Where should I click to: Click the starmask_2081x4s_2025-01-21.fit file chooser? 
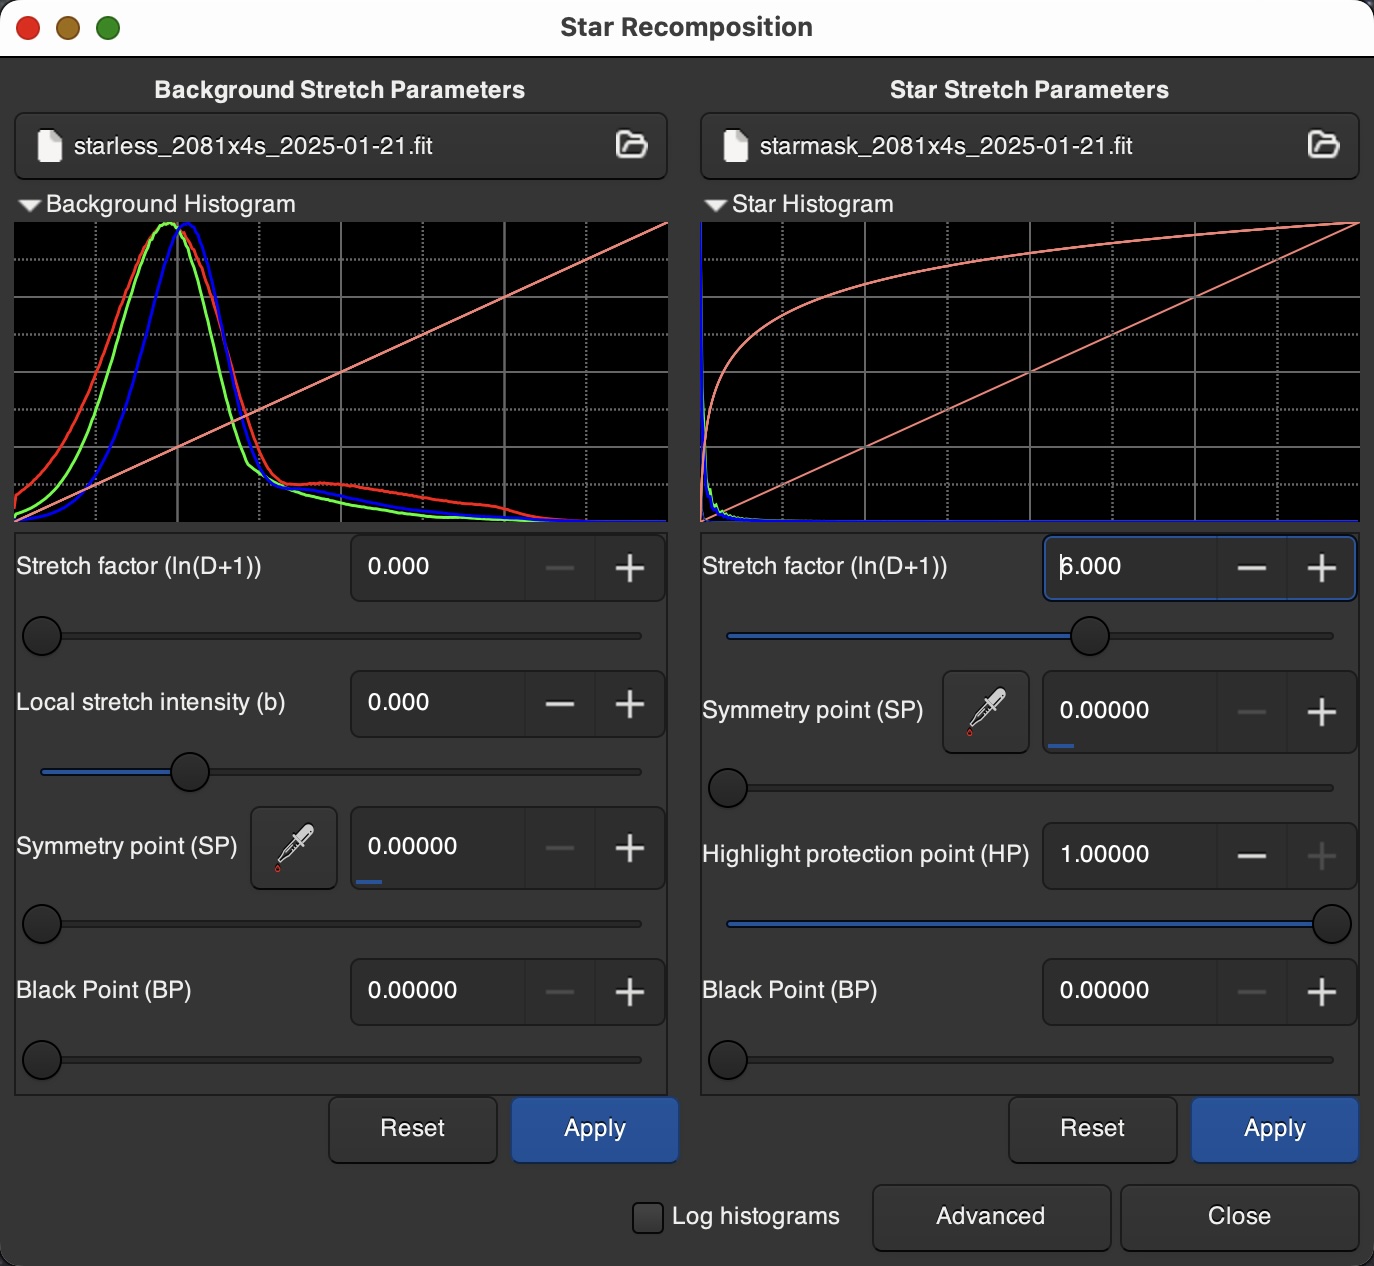[x=1030, y=146]
